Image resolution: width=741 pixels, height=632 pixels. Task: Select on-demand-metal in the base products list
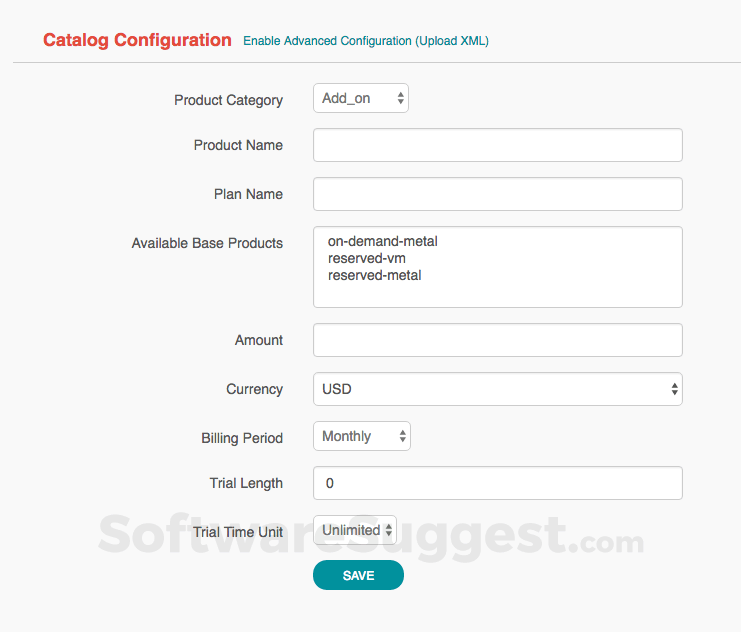coord(383,241)
